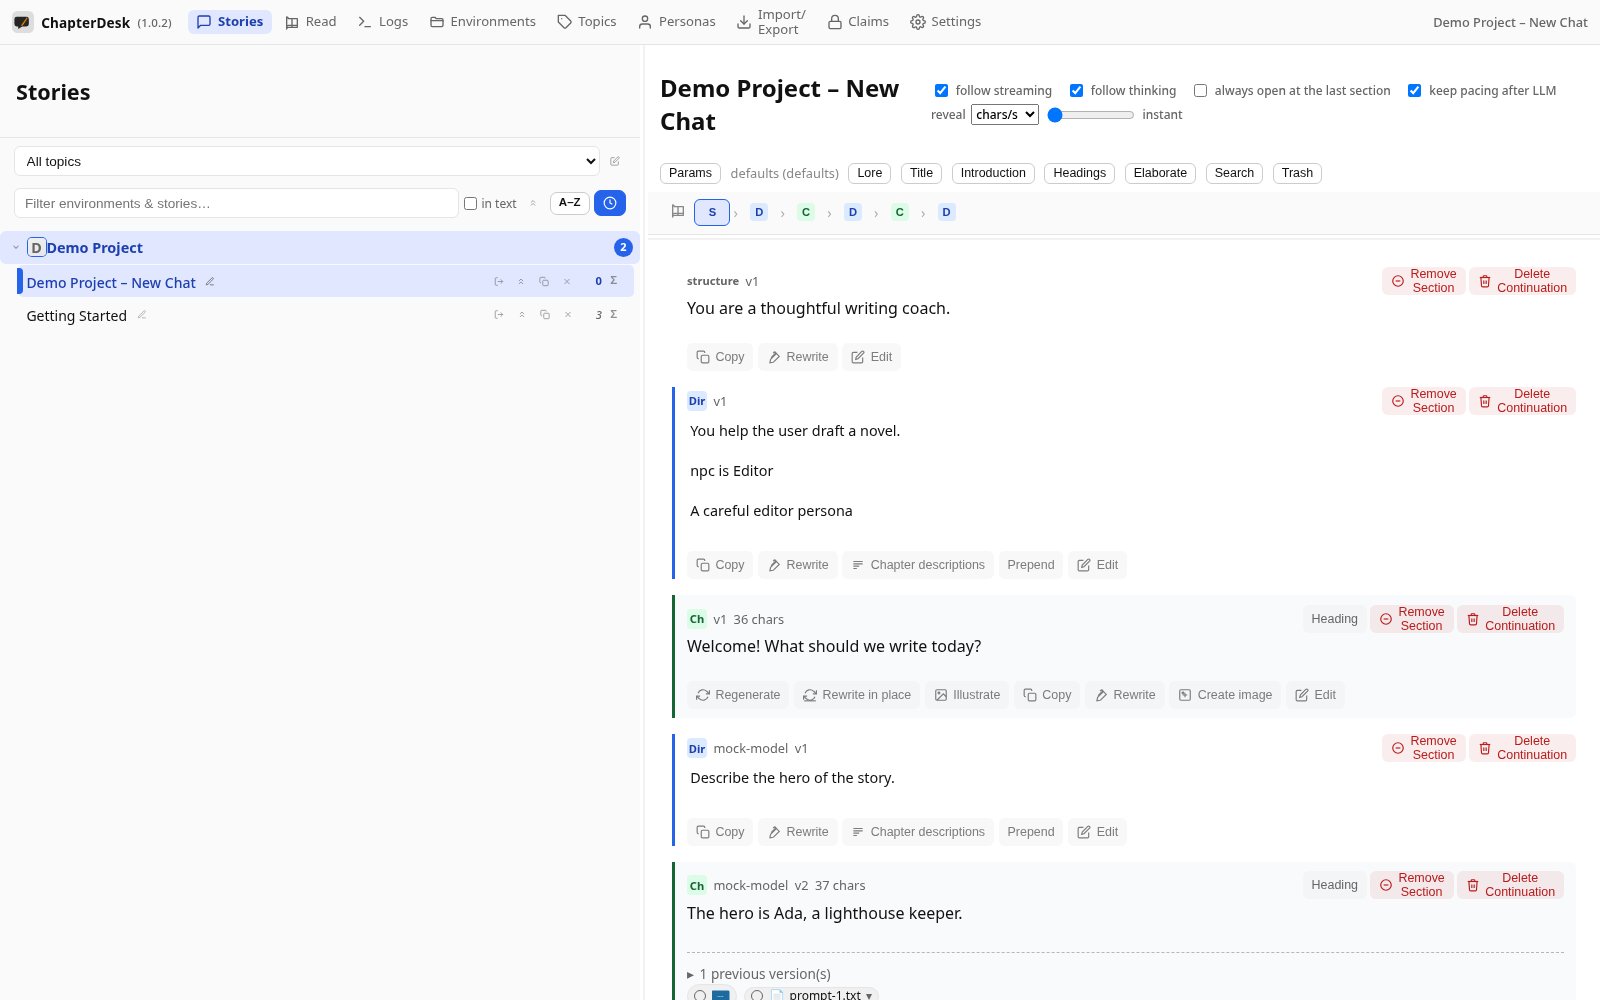Toggle the follow thinking checkbox
This screenshot has height=1000, width=1600.
(1076, 91)
